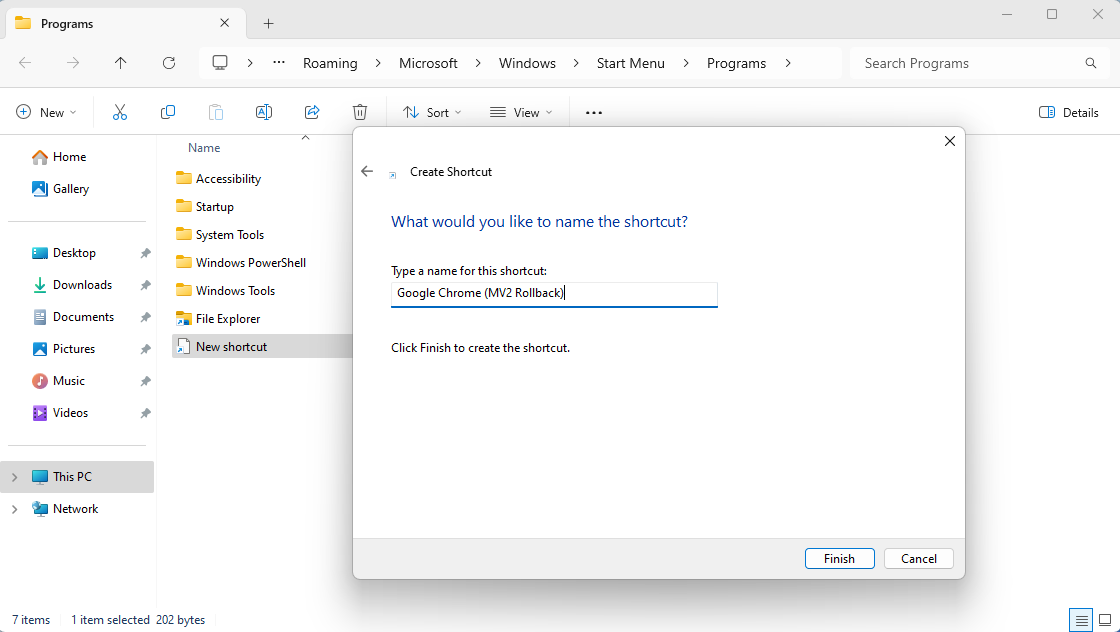Viewport: 1120px width, 632px height.
Task: Click the up-one-level arrow icon
Action: click(x=120, y=63)
